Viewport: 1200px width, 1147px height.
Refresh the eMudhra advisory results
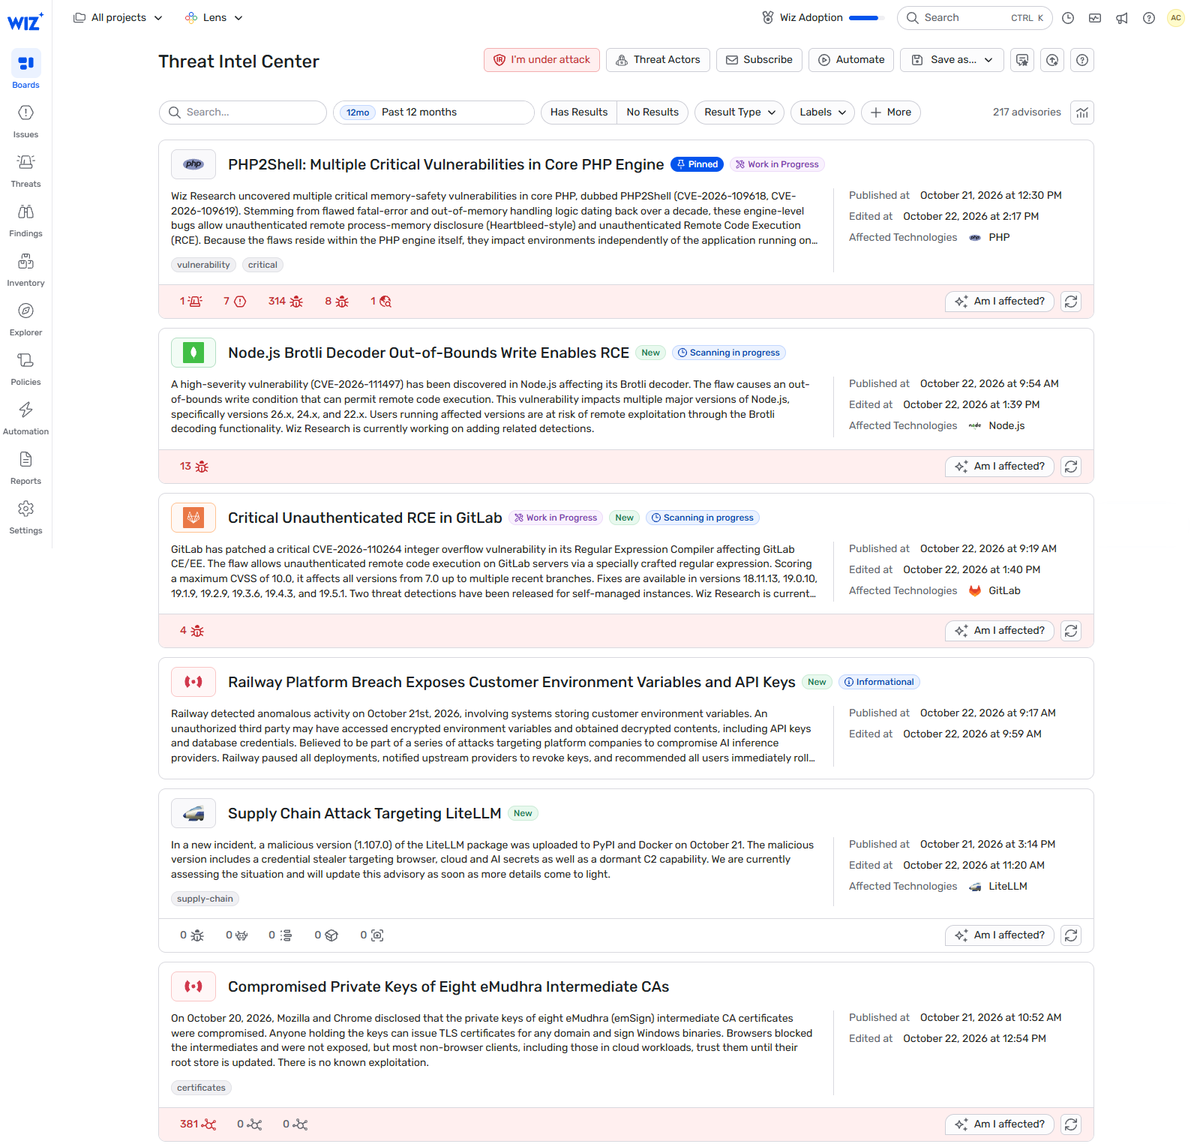click(1071, 1125)
